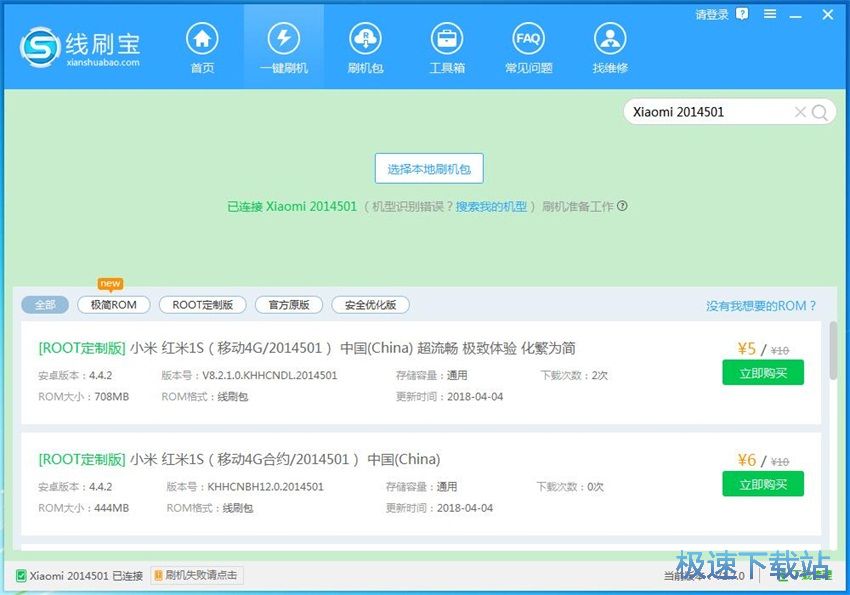
Task: Select the 官方原版 filter tab
Action: (289, 305)
